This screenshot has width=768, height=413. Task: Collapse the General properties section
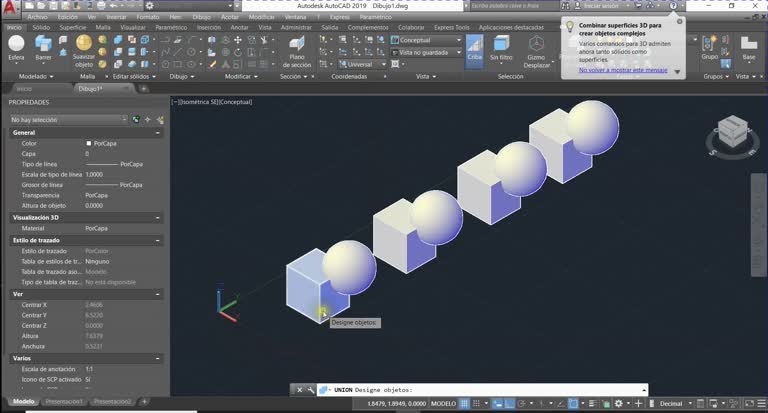tap(158, 133)
